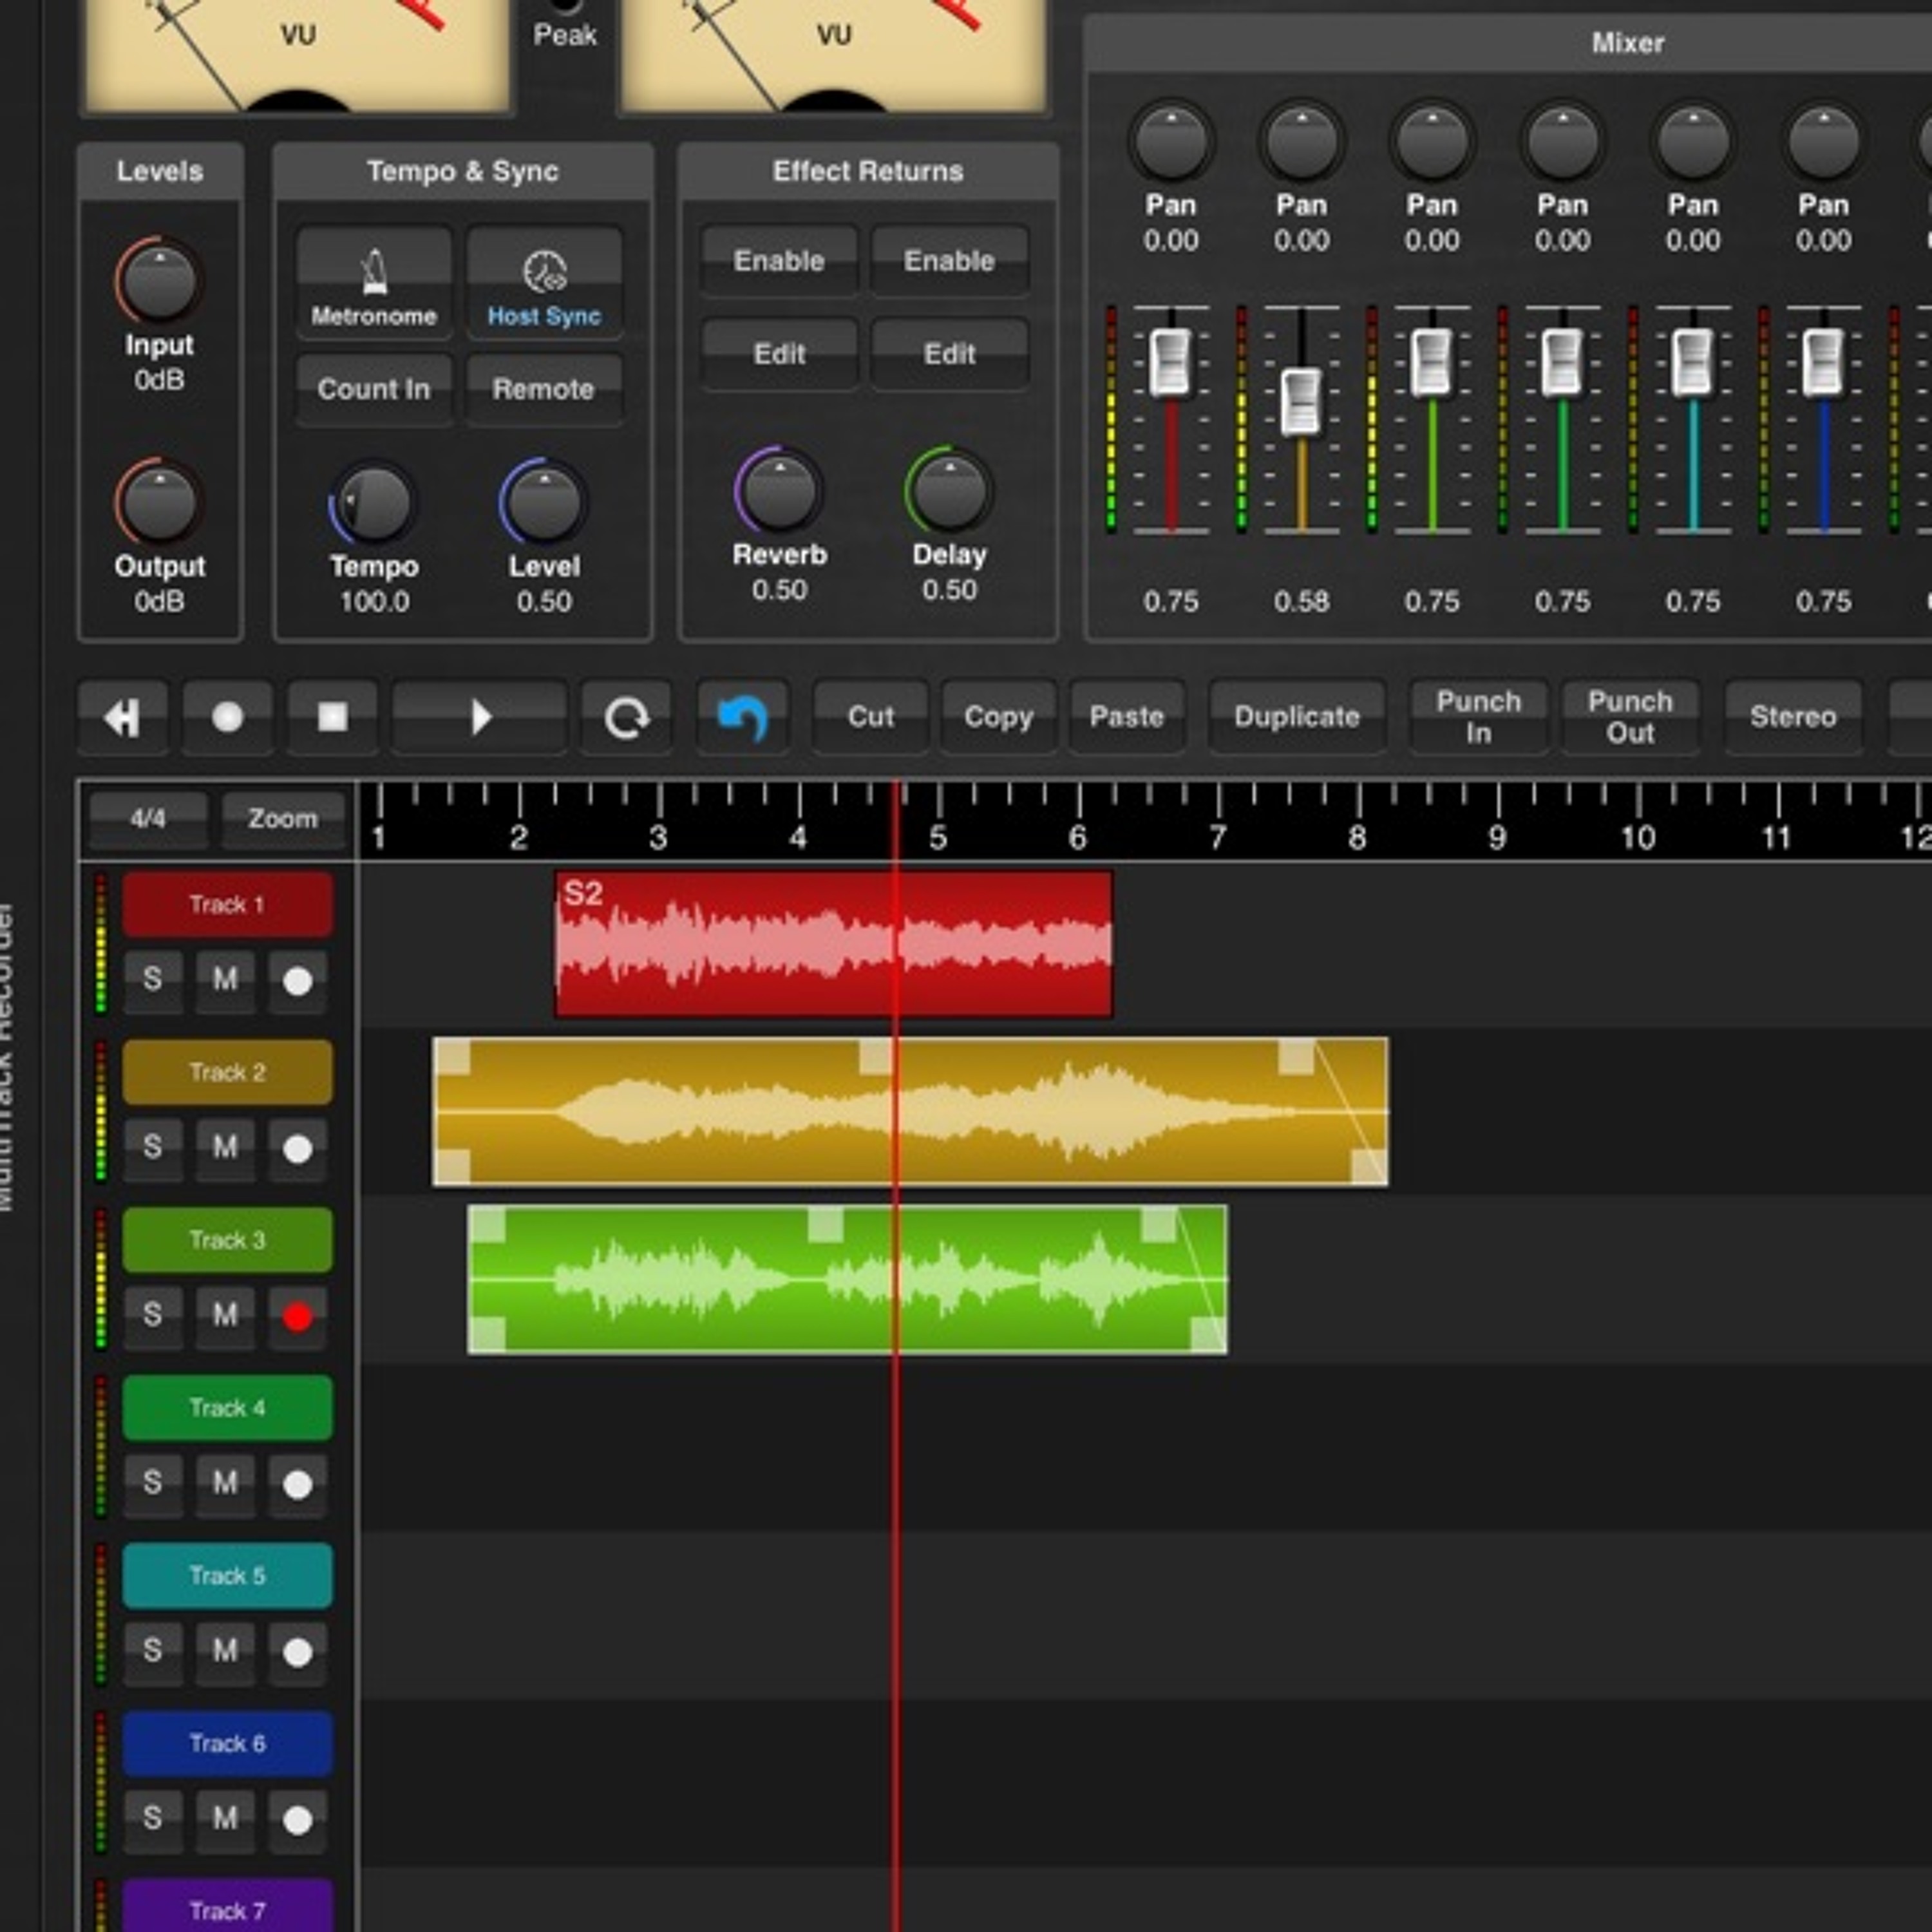Mute Track 6
This screenshot has width=1932, height=1932.
click(225, 1820)
